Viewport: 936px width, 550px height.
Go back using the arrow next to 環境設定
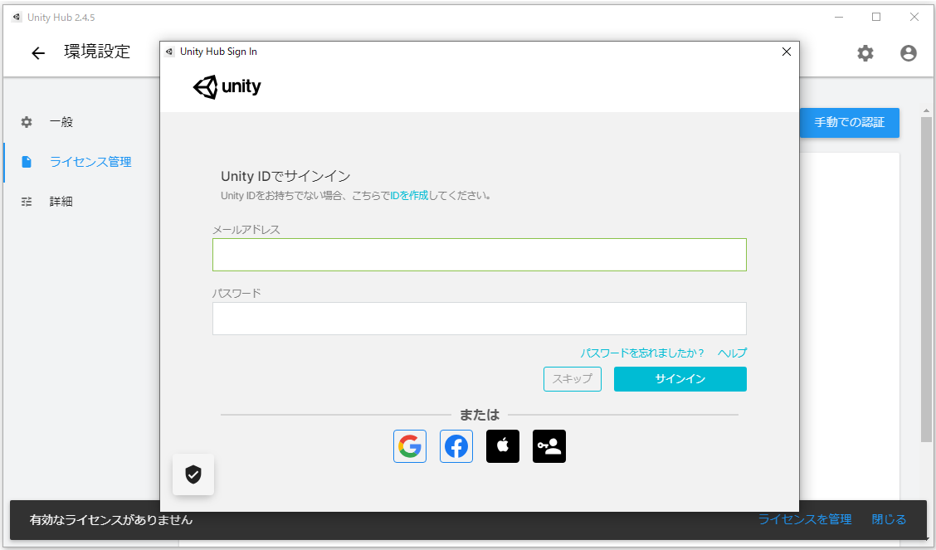[x=38, y=53]
